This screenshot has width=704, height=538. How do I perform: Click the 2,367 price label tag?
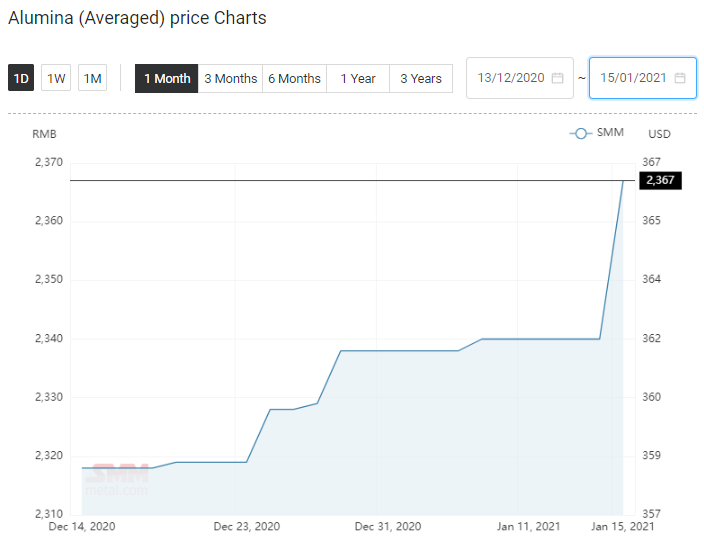coord(660,181)
